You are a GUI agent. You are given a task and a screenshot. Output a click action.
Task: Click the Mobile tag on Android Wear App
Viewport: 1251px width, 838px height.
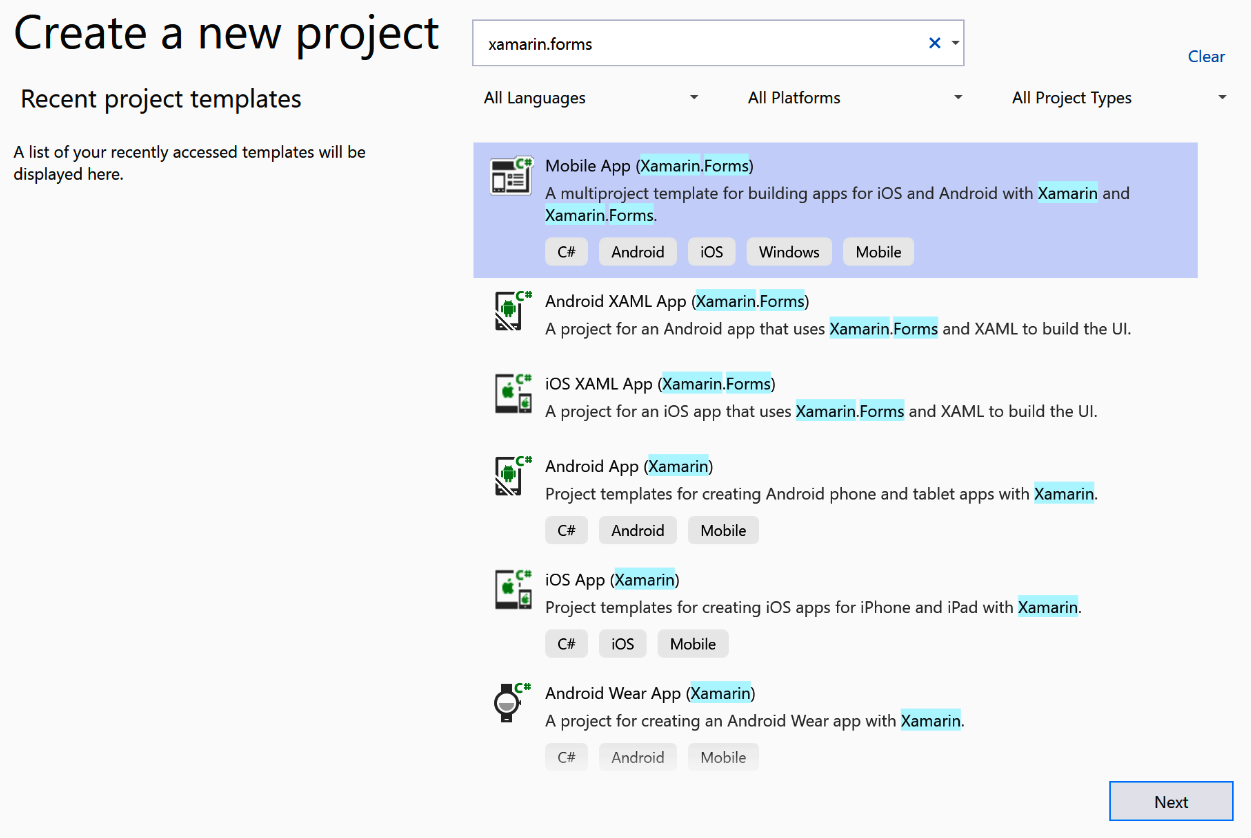(x=723, y=757)
